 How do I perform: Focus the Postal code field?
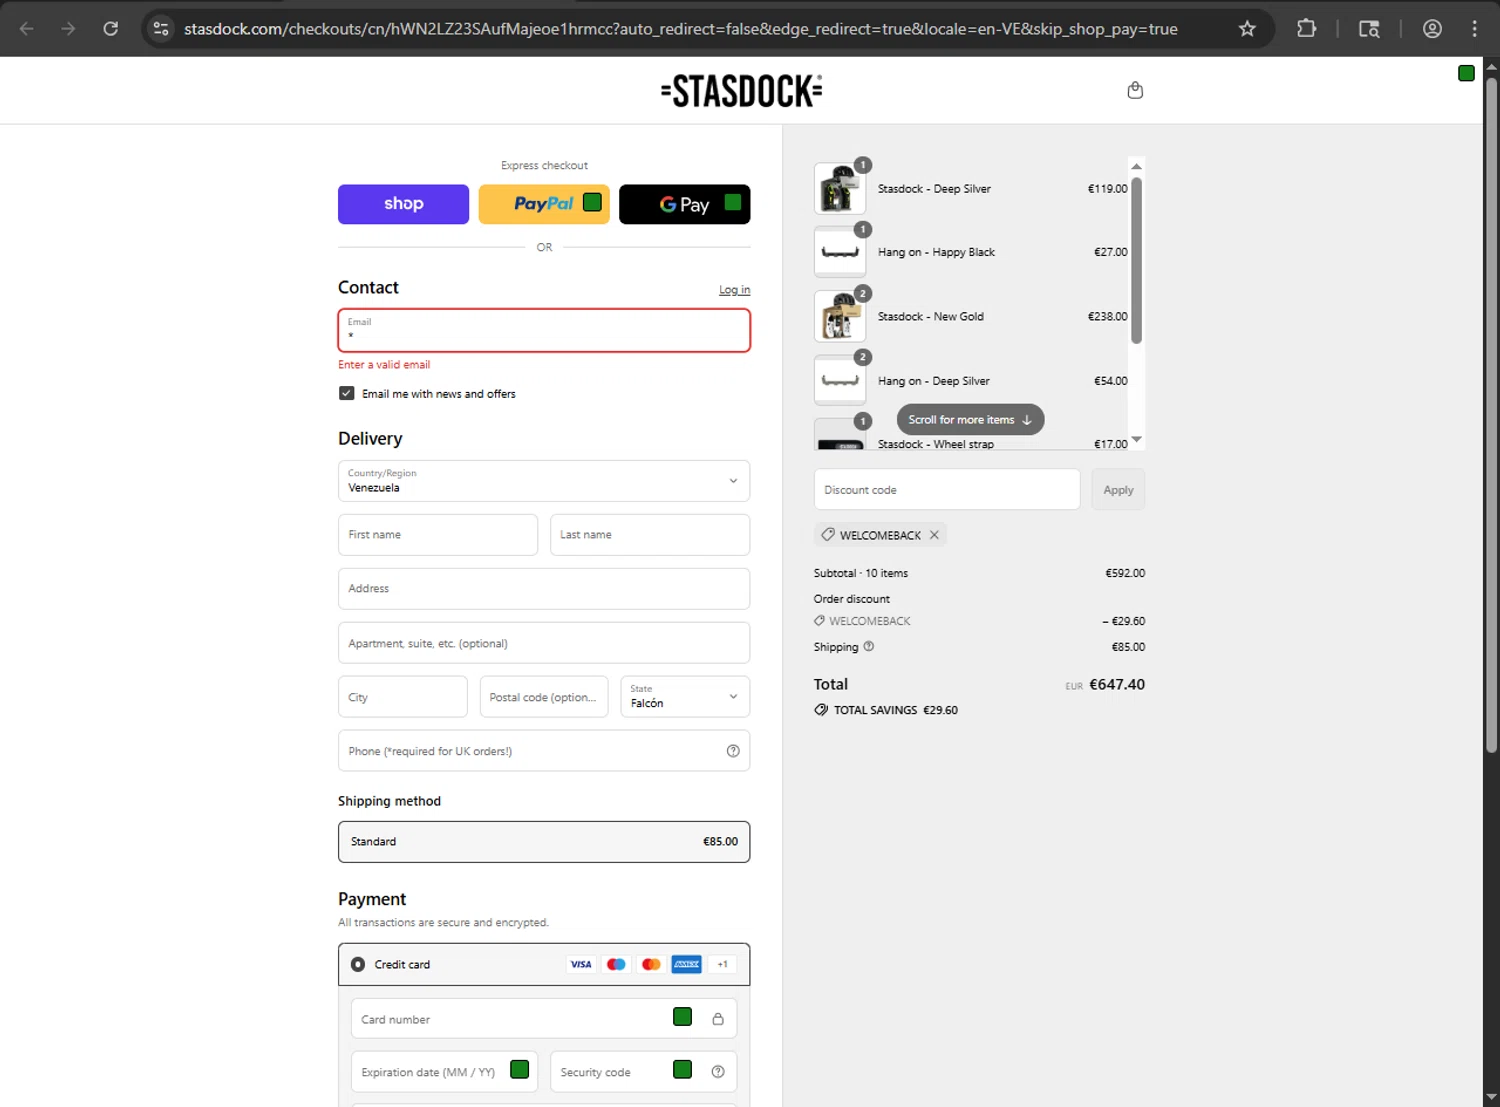point(544,697)
